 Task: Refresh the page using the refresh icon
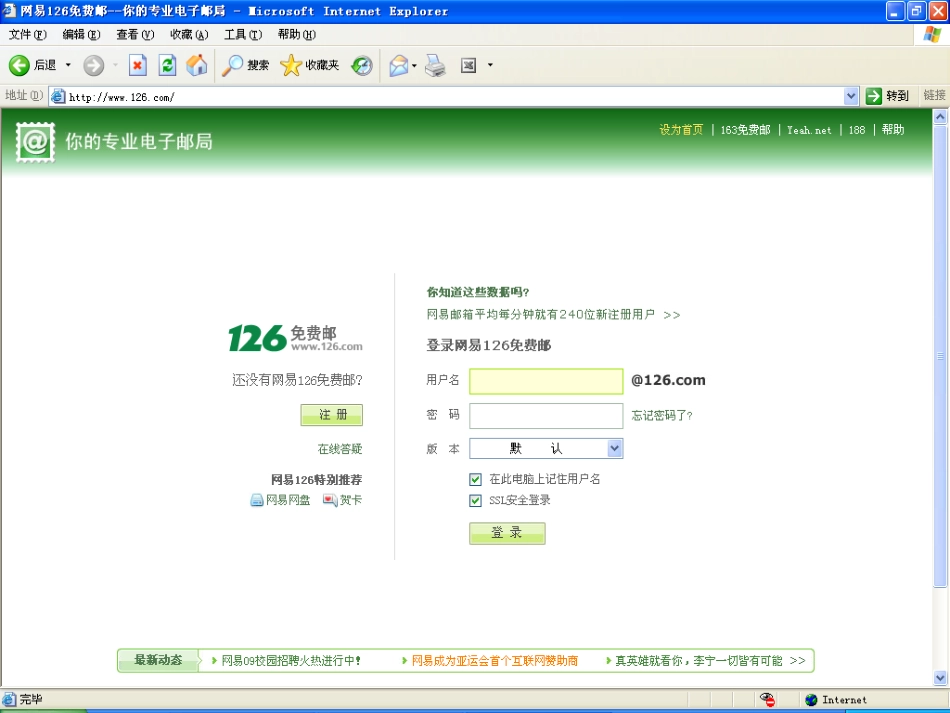pyautogui.click(x=167, y=65)
